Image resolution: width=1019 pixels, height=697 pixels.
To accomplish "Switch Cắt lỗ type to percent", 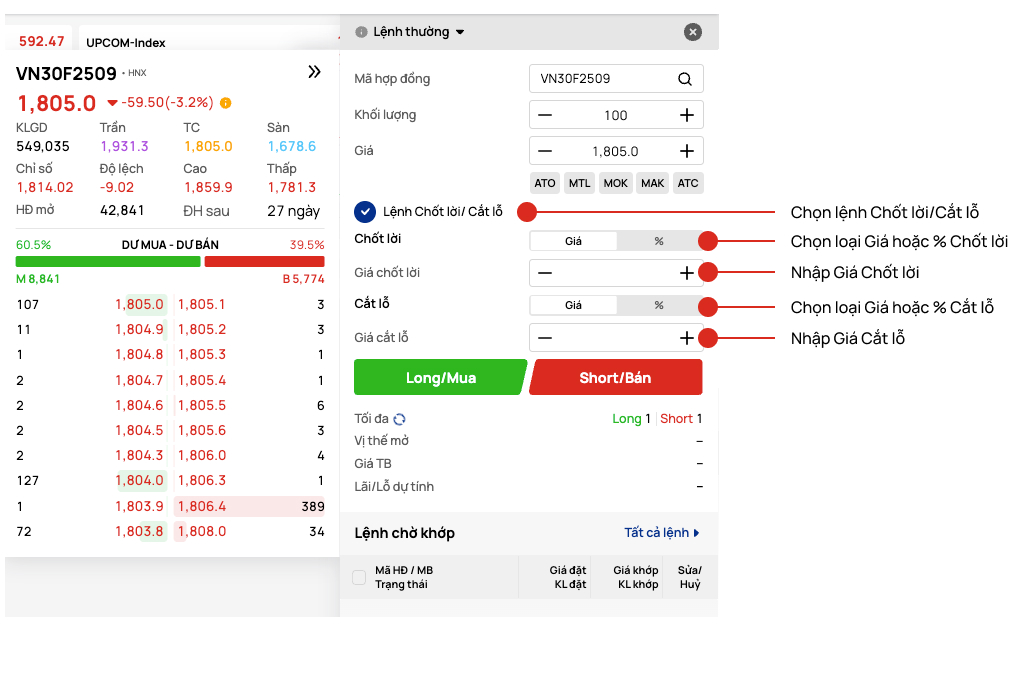I will (x=659, y=305).
